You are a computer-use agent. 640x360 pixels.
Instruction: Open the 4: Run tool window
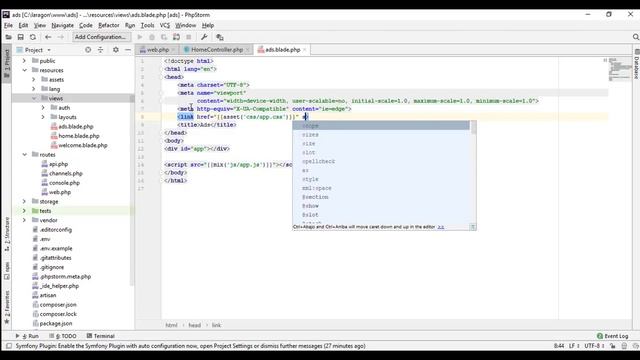coord(27,336)
